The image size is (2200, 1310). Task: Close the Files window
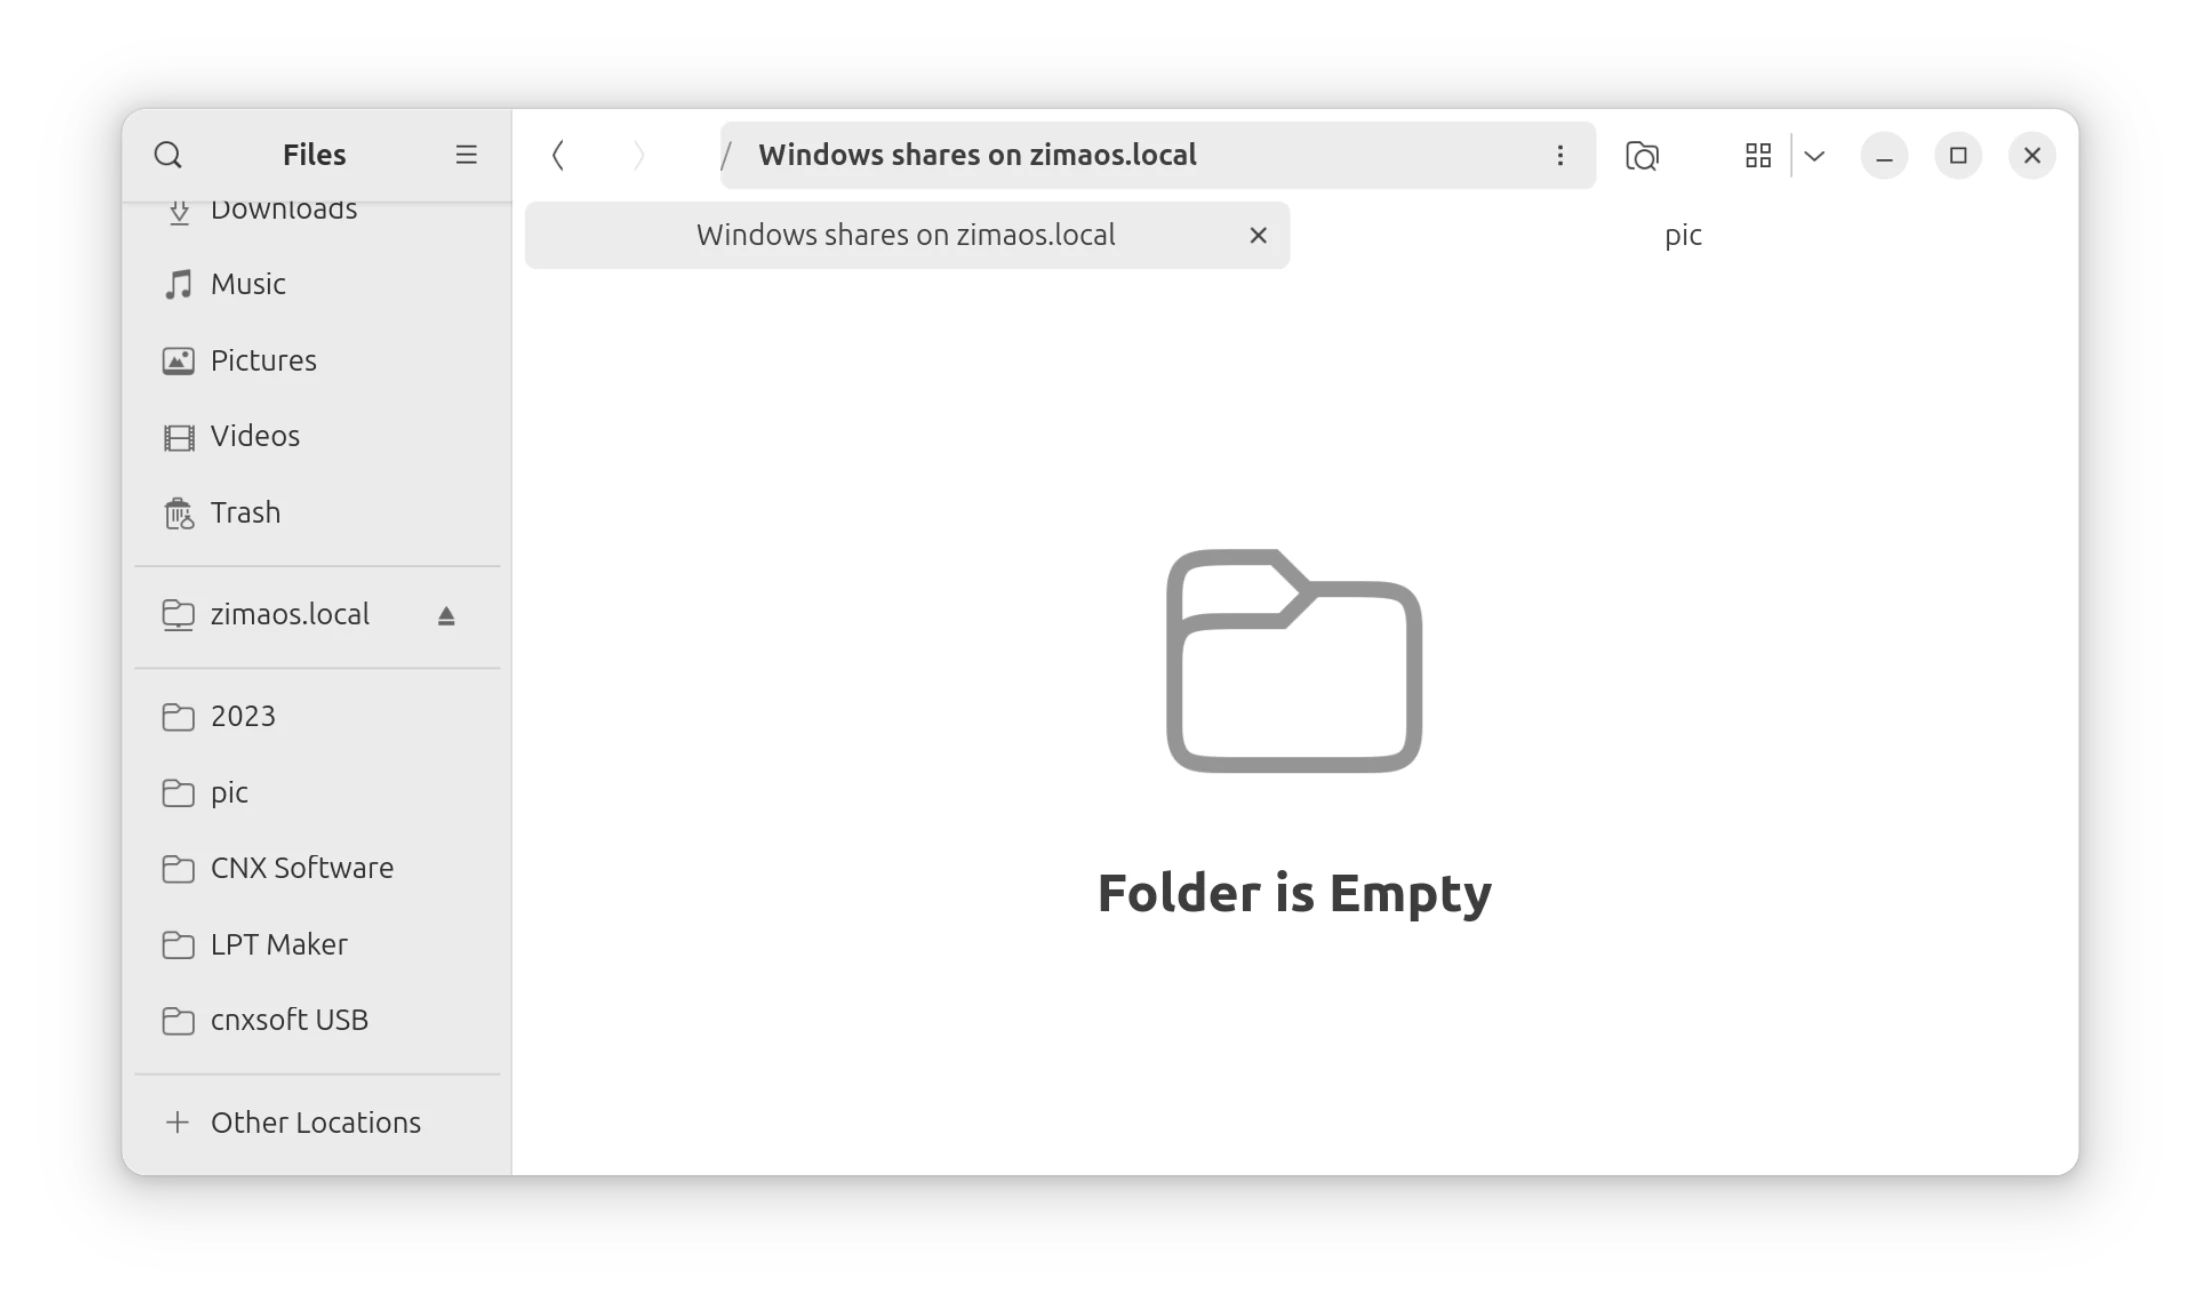click(x=2032, y=156)
